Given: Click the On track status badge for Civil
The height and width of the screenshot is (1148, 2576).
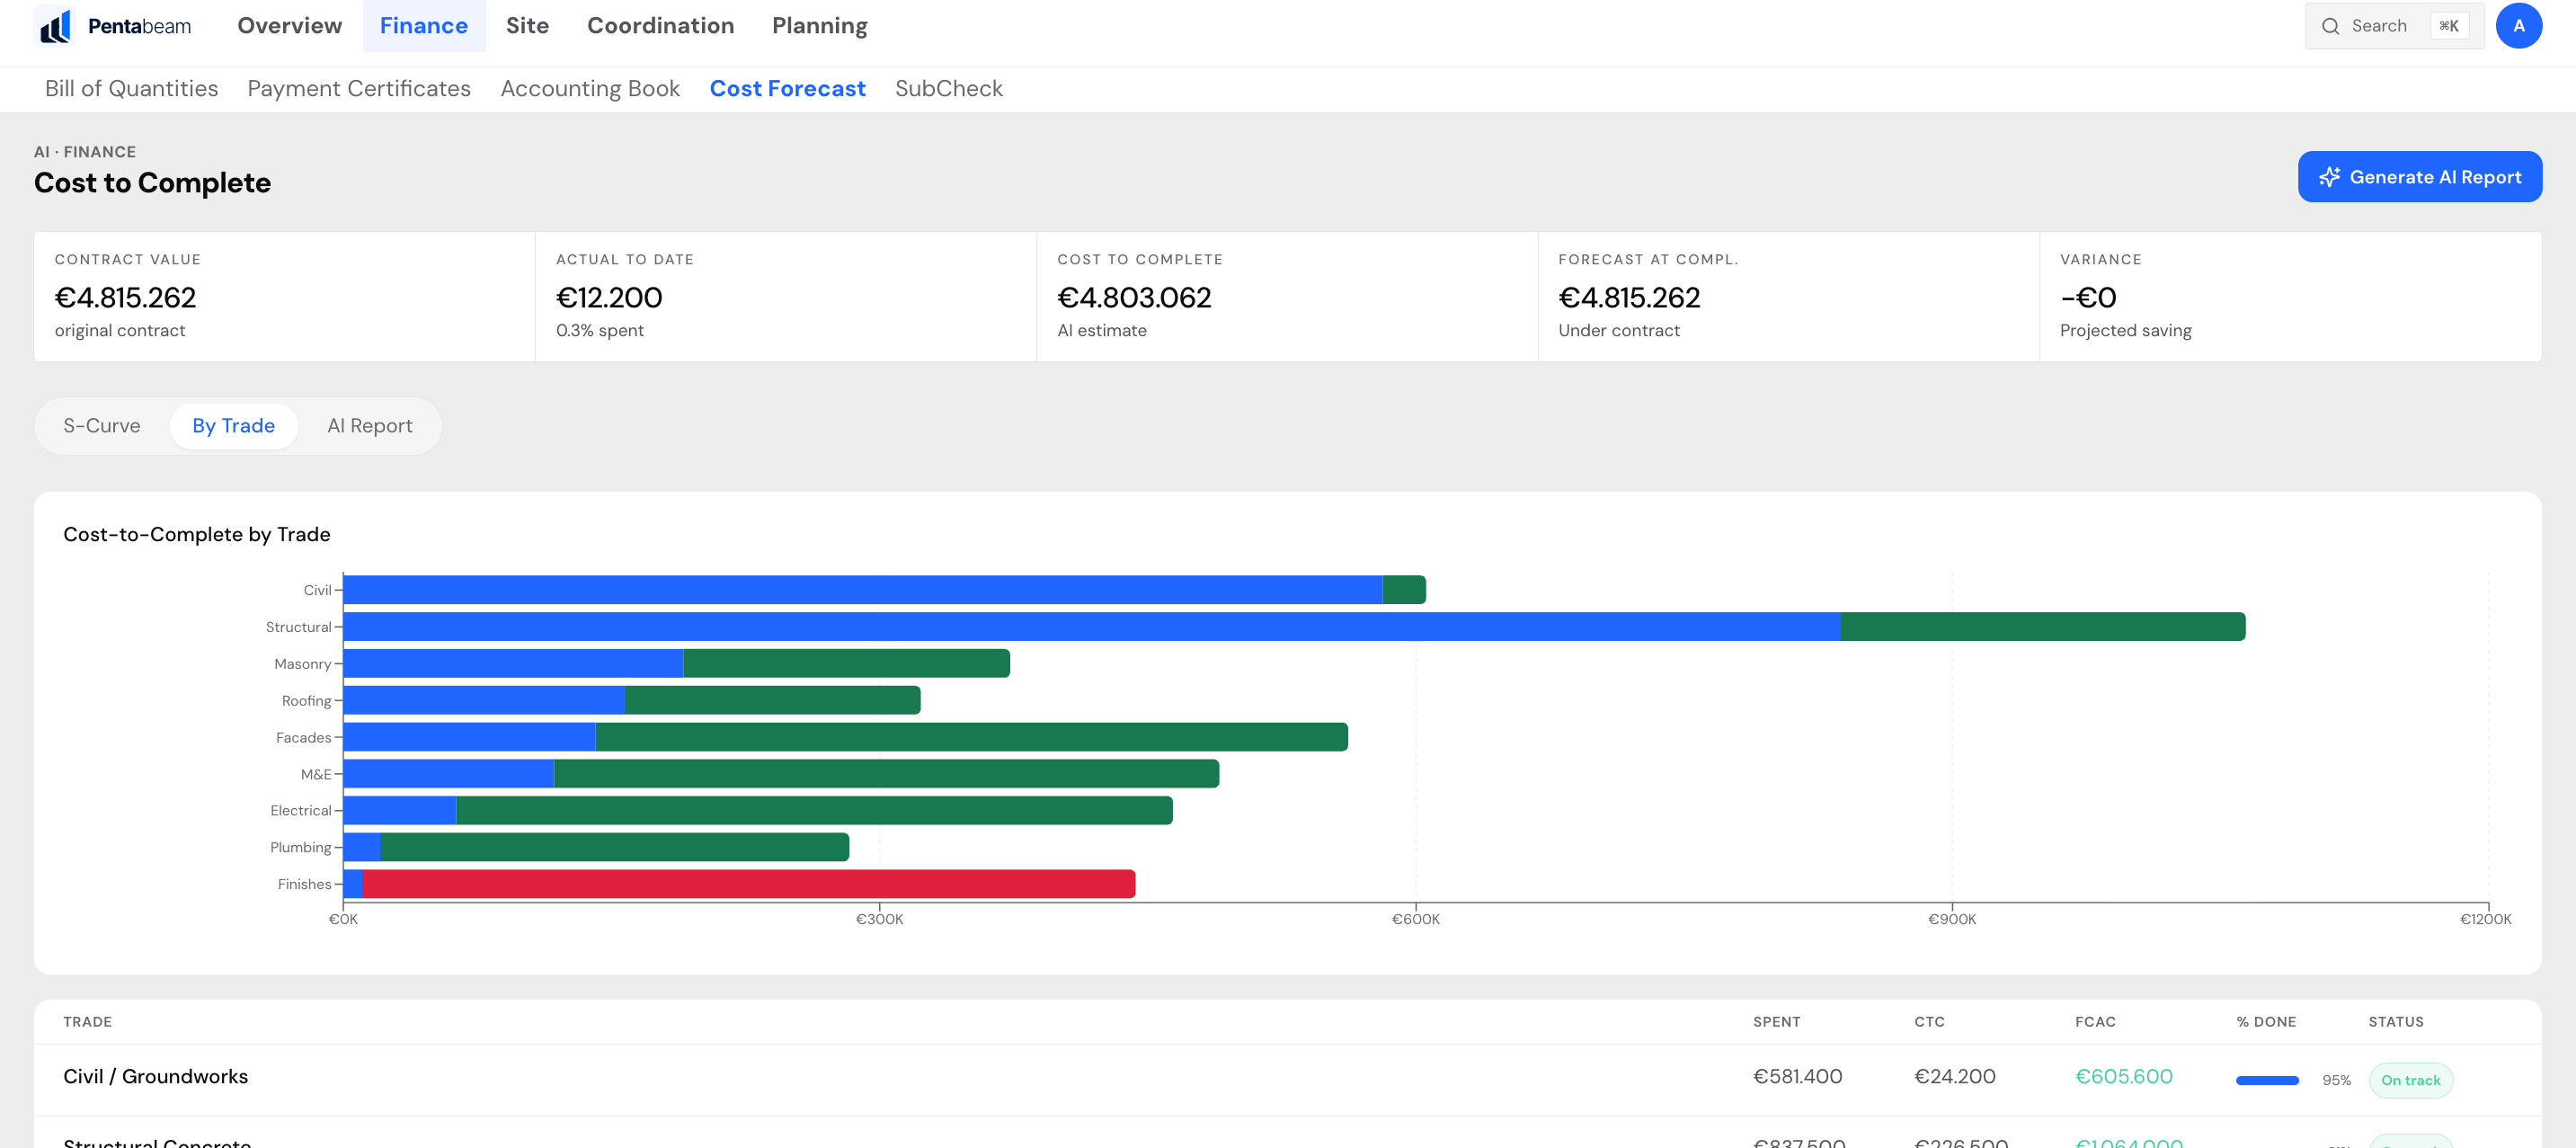Looking at the screenshot, I should pyautogui.click(x=2410, y=1080).
